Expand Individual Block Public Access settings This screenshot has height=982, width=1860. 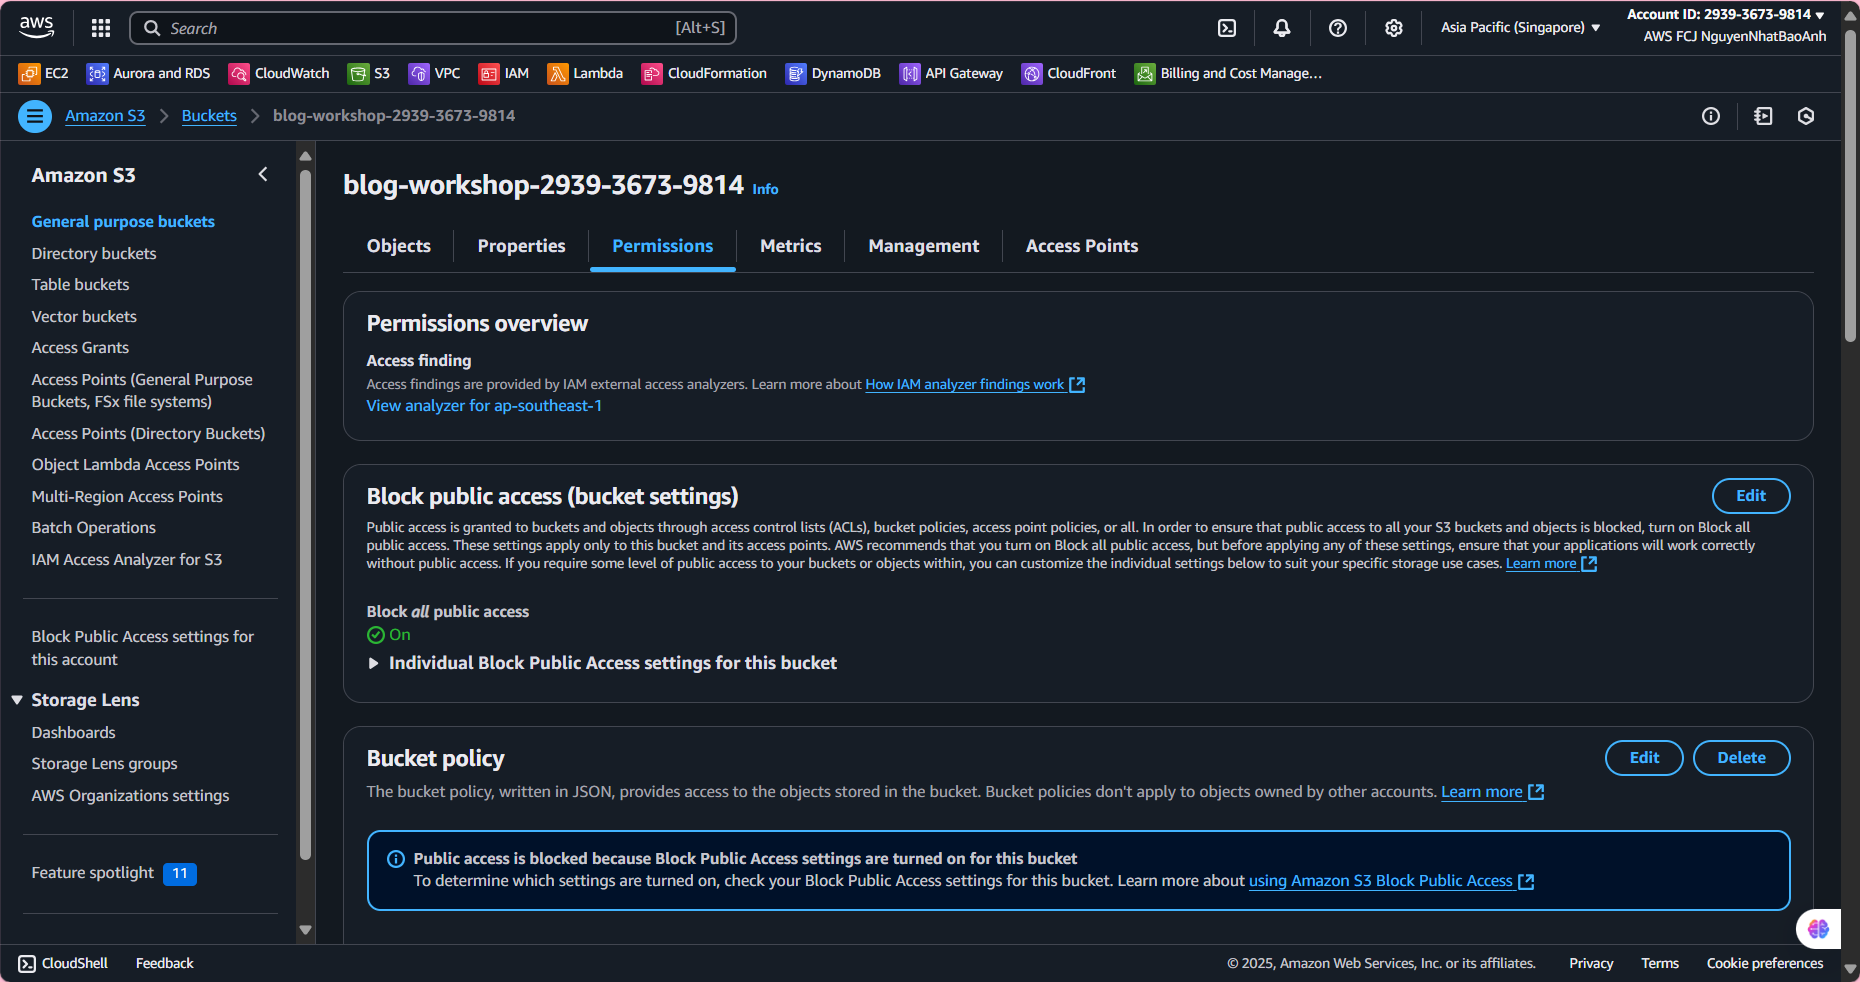pyautogui.click(x=374, y=663)
